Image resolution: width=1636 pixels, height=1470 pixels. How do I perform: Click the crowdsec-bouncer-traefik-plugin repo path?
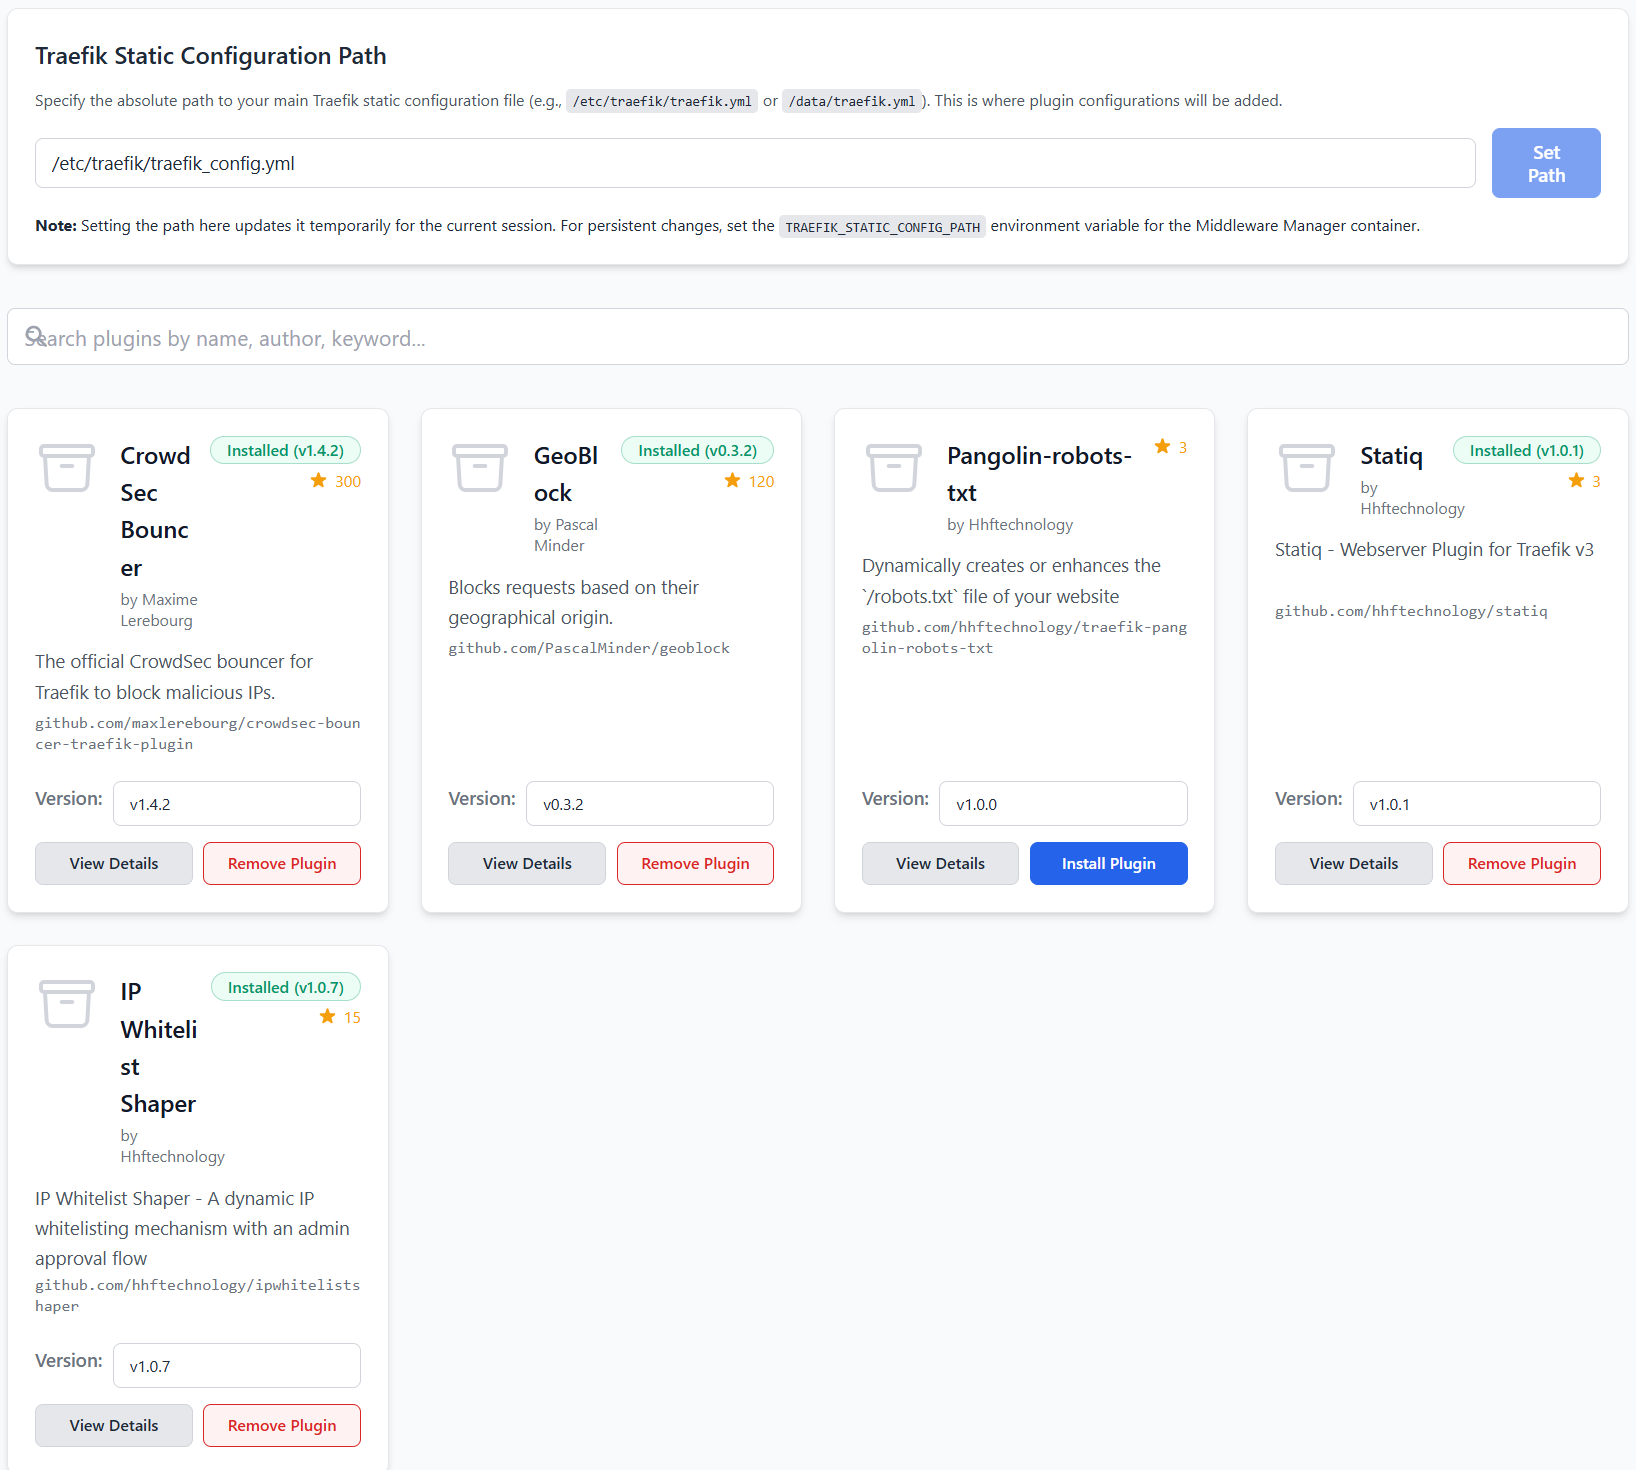[x=198, y=734]
